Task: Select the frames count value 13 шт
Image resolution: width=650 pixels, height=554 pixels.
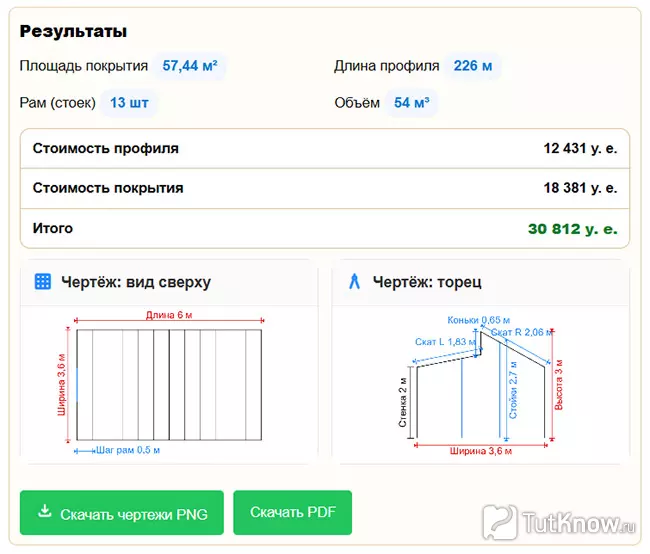Action: click(129, 103)
